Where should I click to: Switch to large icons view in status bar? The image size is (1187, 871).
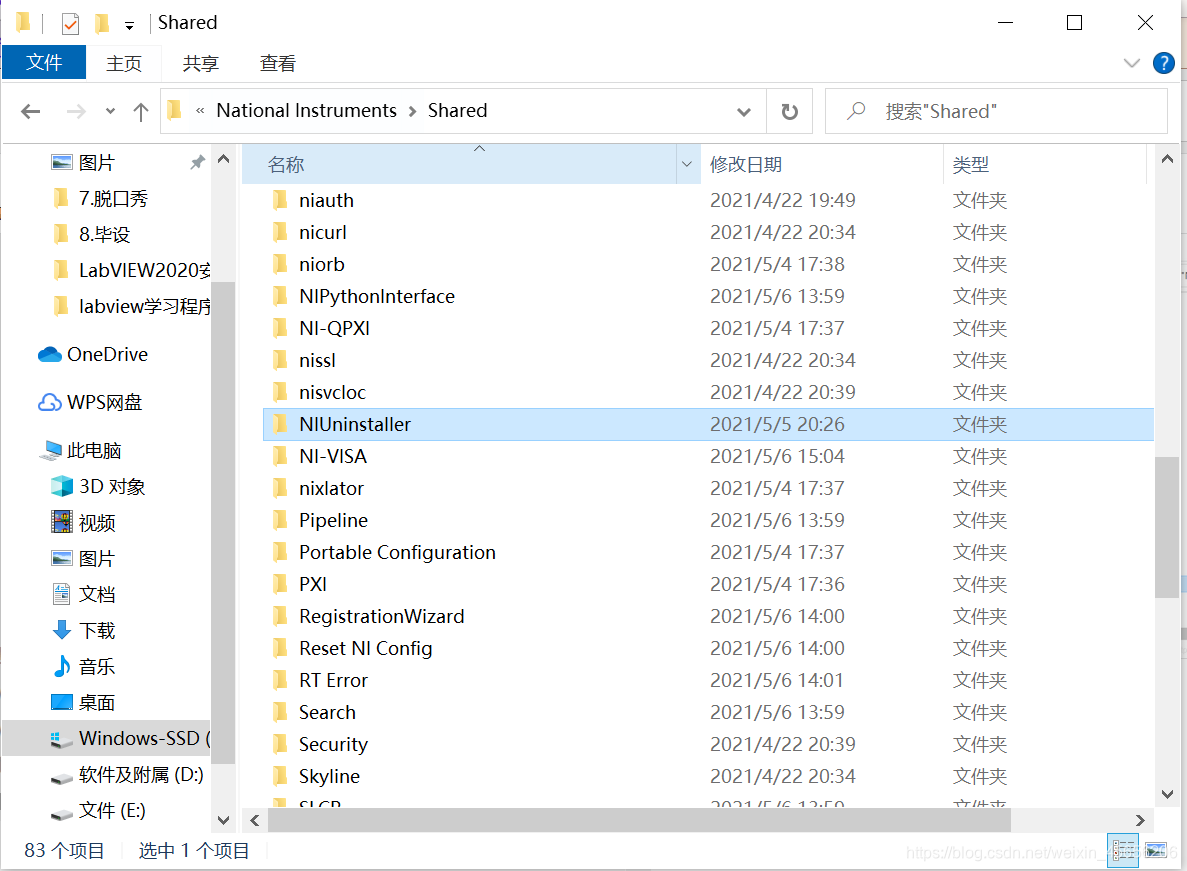1156,851
